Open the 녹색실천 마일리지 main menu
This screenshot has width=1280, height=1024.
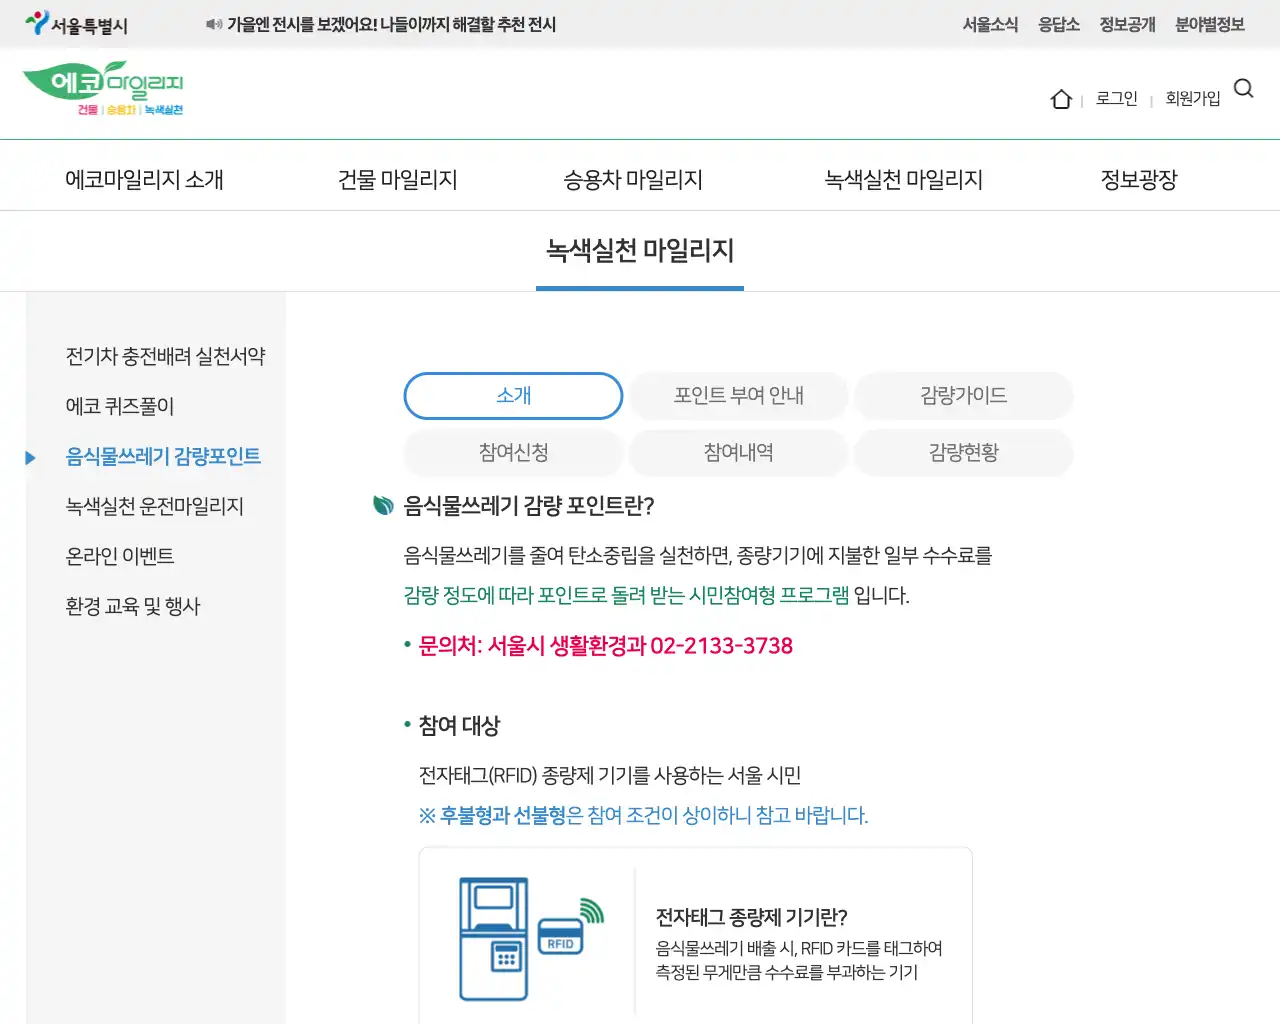coord(904,180)
